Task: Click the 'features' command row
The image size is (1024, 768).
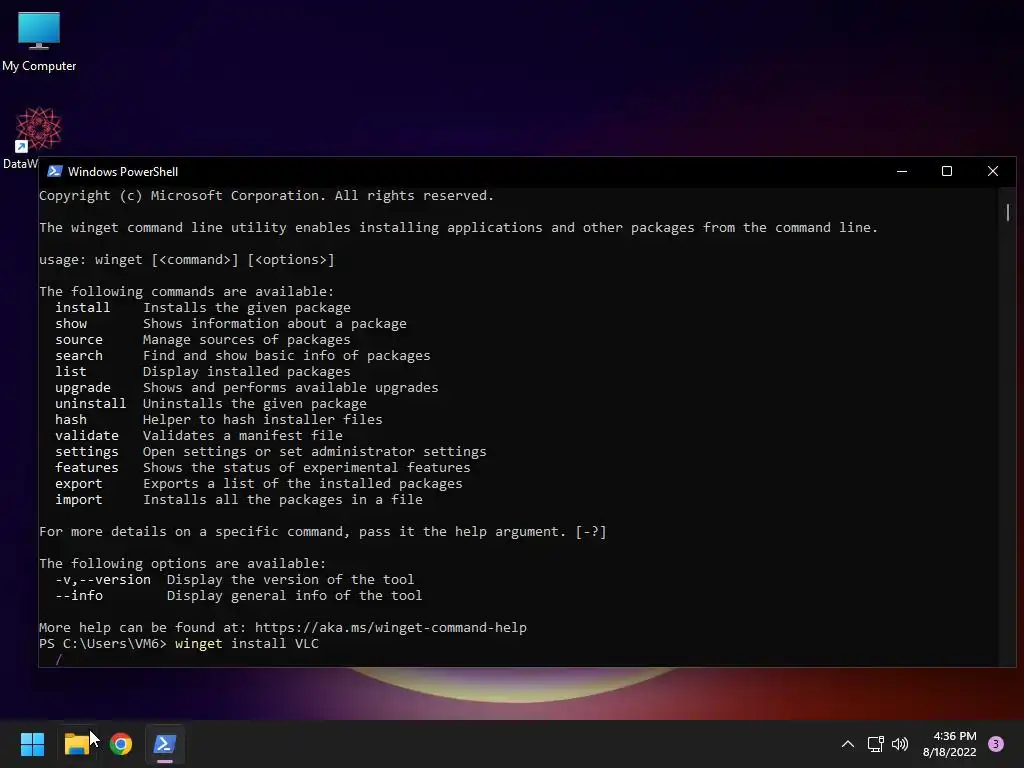Action: point(263,468)
